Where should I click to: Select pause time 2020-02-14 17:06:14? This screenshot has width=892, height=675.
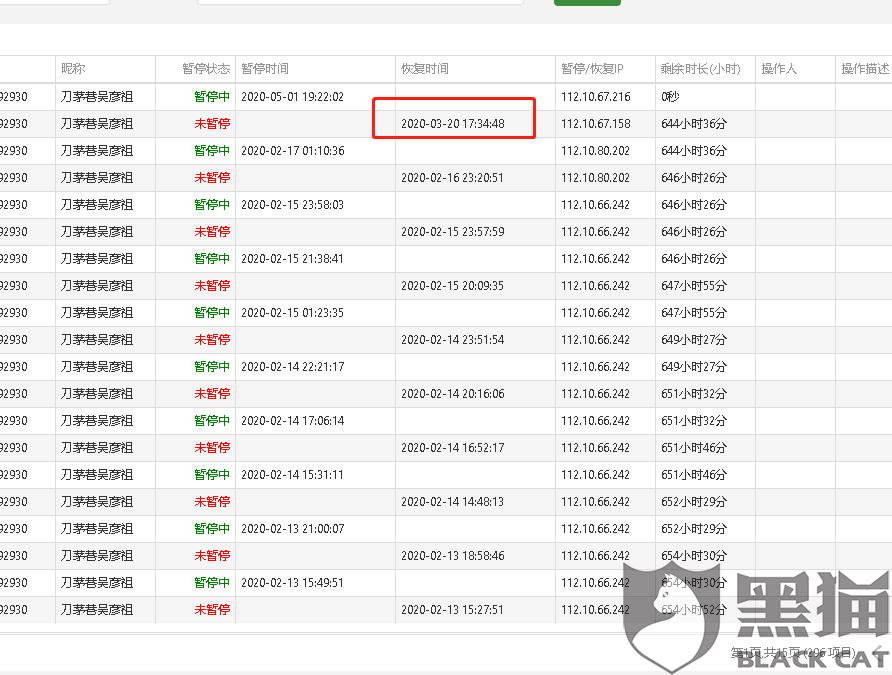point(292,421)
